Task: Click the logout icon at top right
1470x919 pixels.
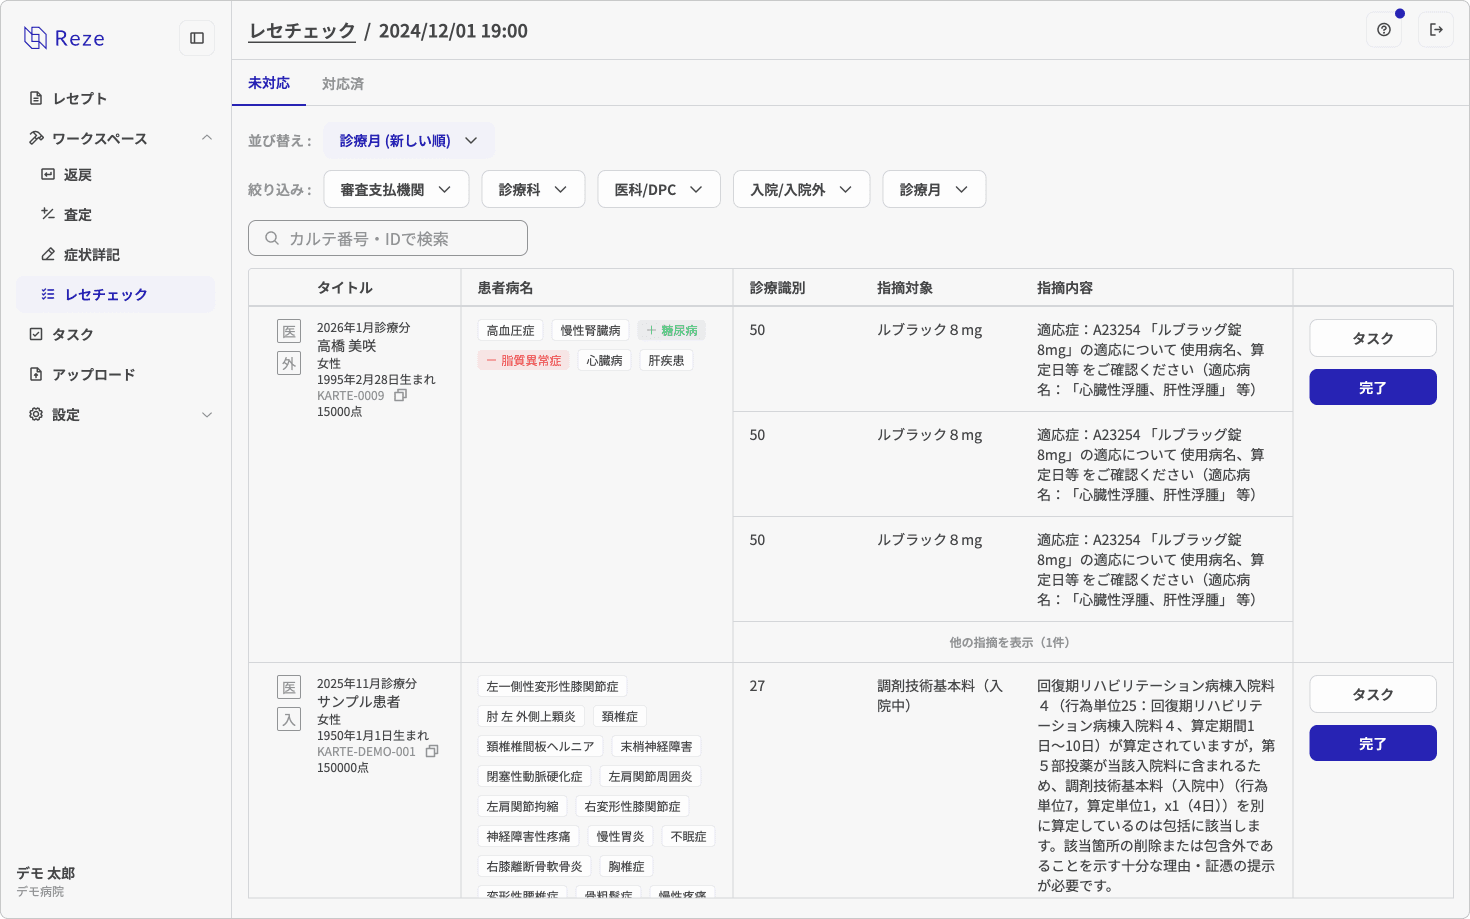Action: coord(1437,29)
